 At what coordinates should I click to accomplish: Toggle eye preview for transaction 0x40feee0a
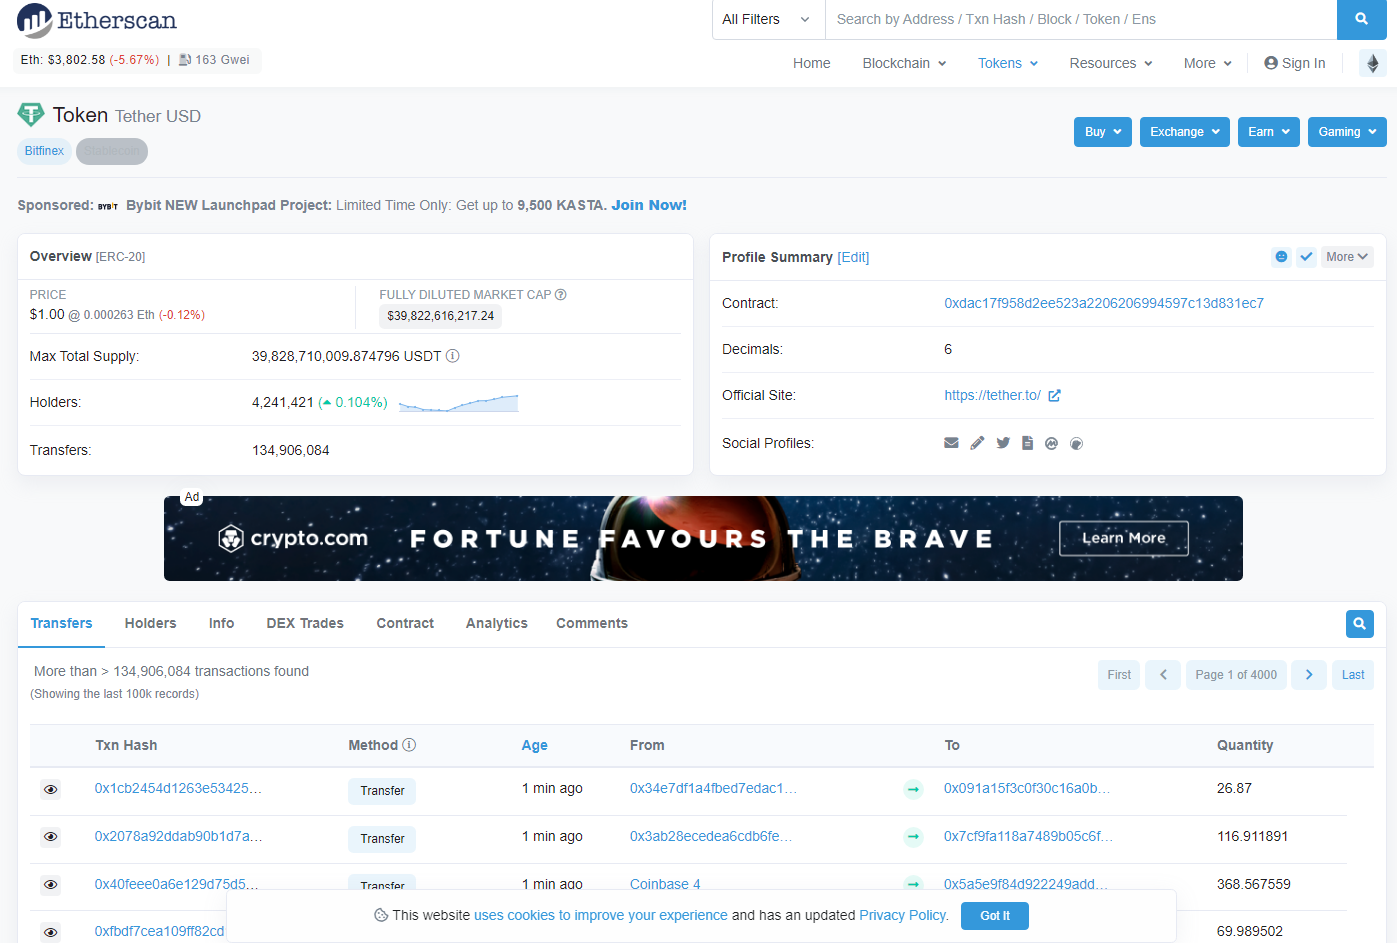click(50, 885)
